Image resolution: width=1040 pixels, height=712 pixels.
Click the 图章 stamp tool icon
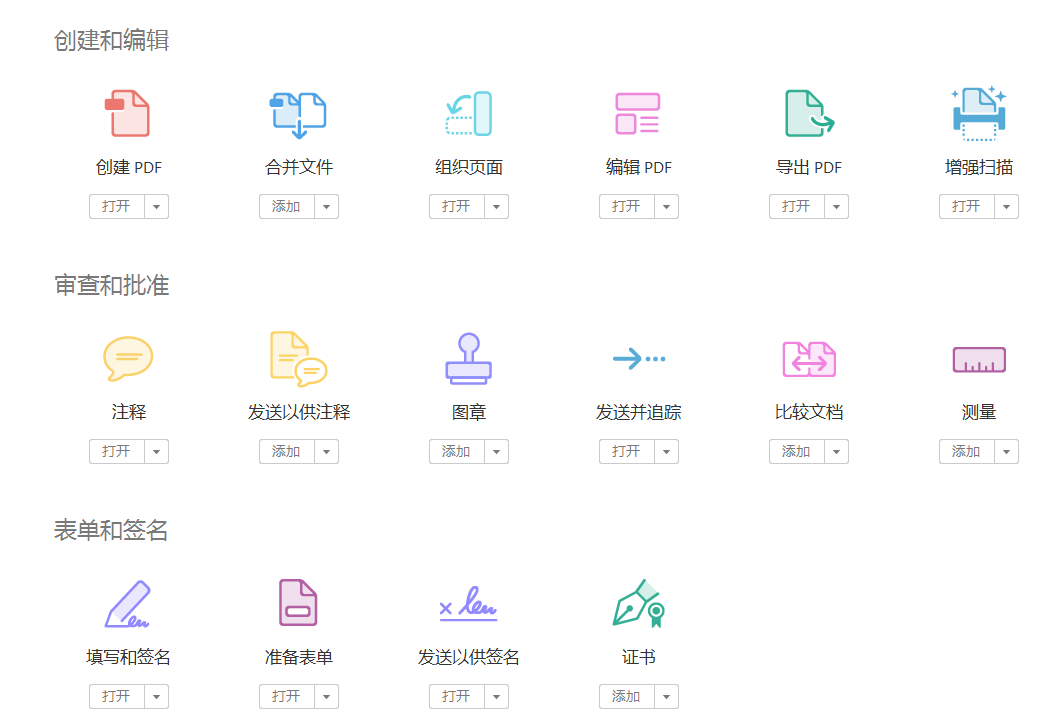(x=468, y=357)
